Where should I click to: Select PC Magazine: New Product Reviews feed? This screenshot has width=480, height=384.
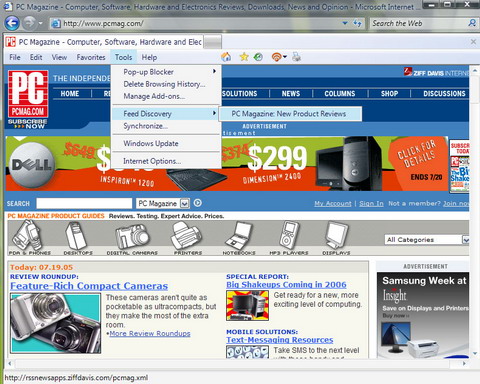[x=289, y=114]
